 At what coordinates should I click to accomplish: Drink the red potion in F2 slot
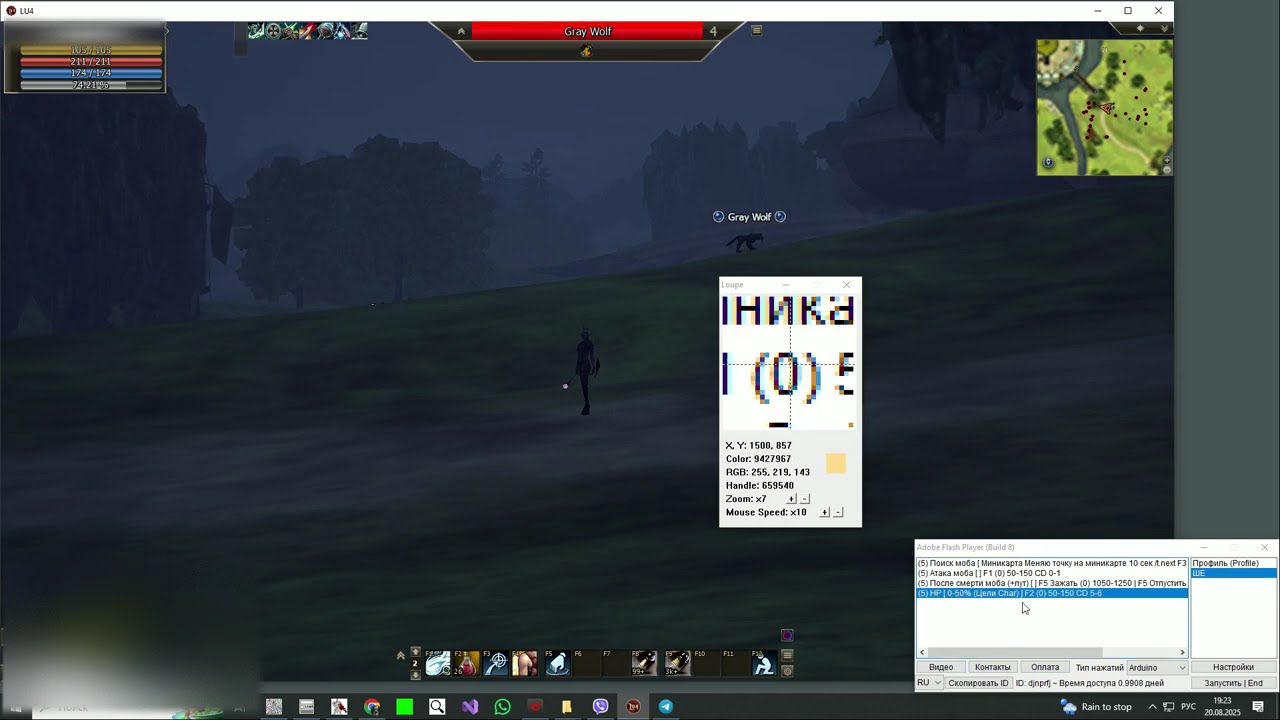(467, 663)
